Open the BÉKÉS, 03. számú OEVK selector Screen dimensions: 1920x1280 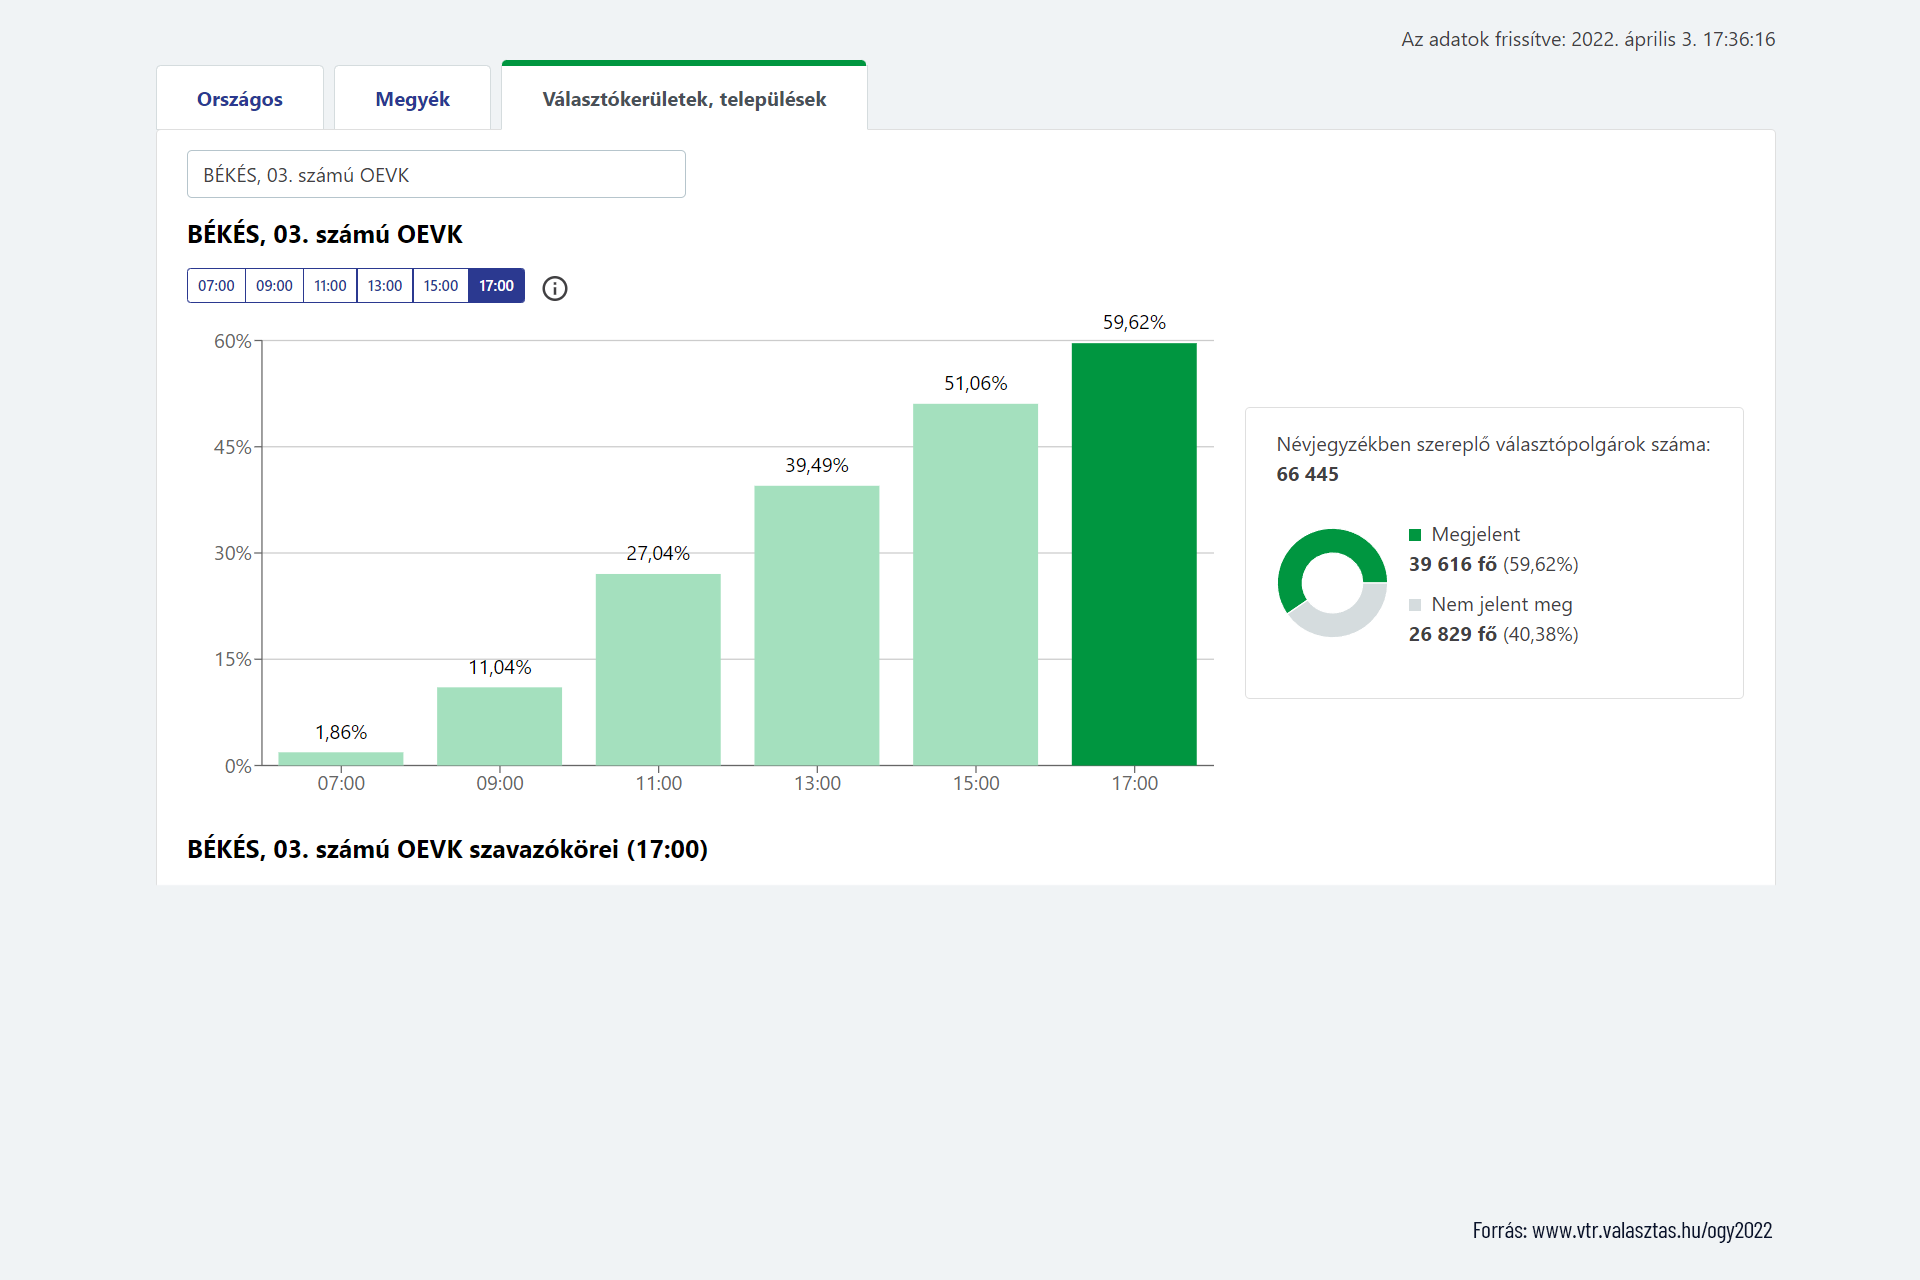436,175
